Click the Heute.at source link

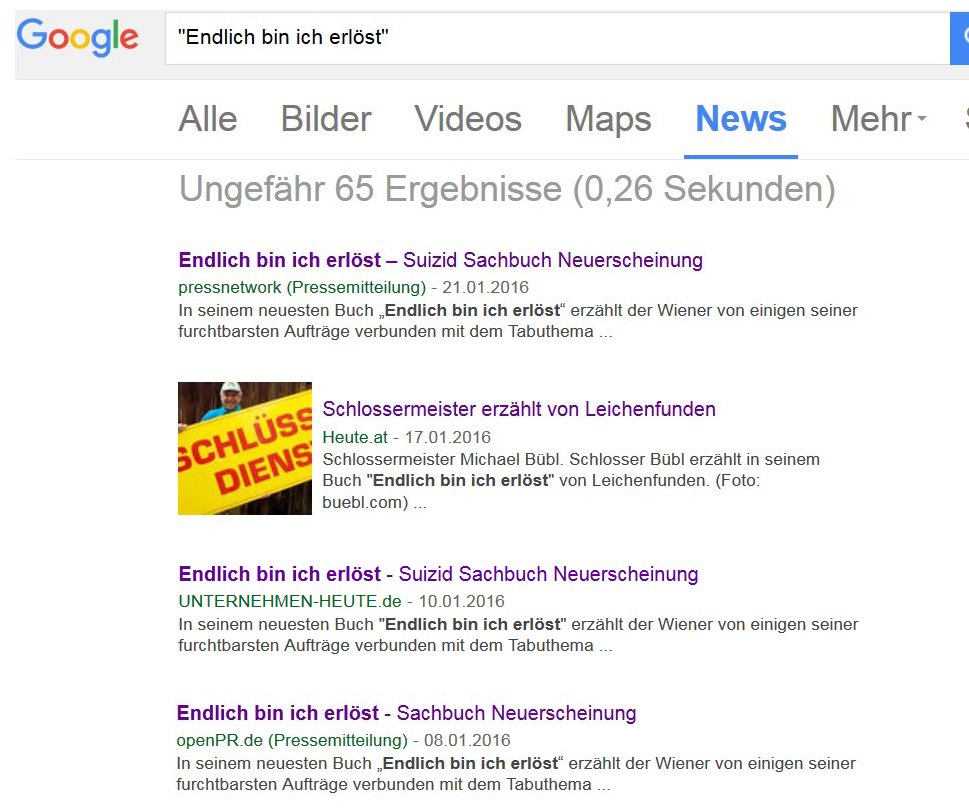click(x=355, y=438)
